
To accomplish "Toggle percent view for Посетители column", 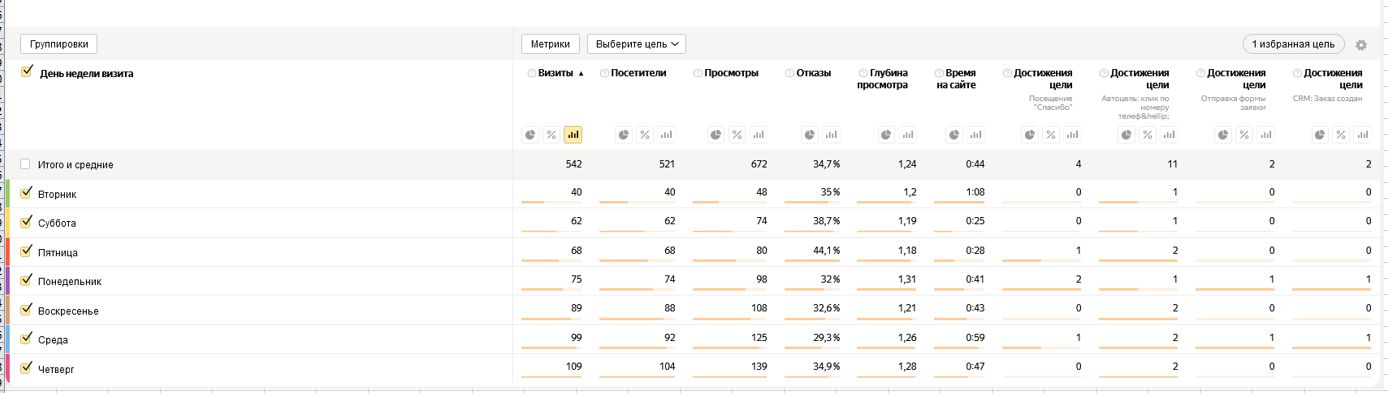I will 644,135.
